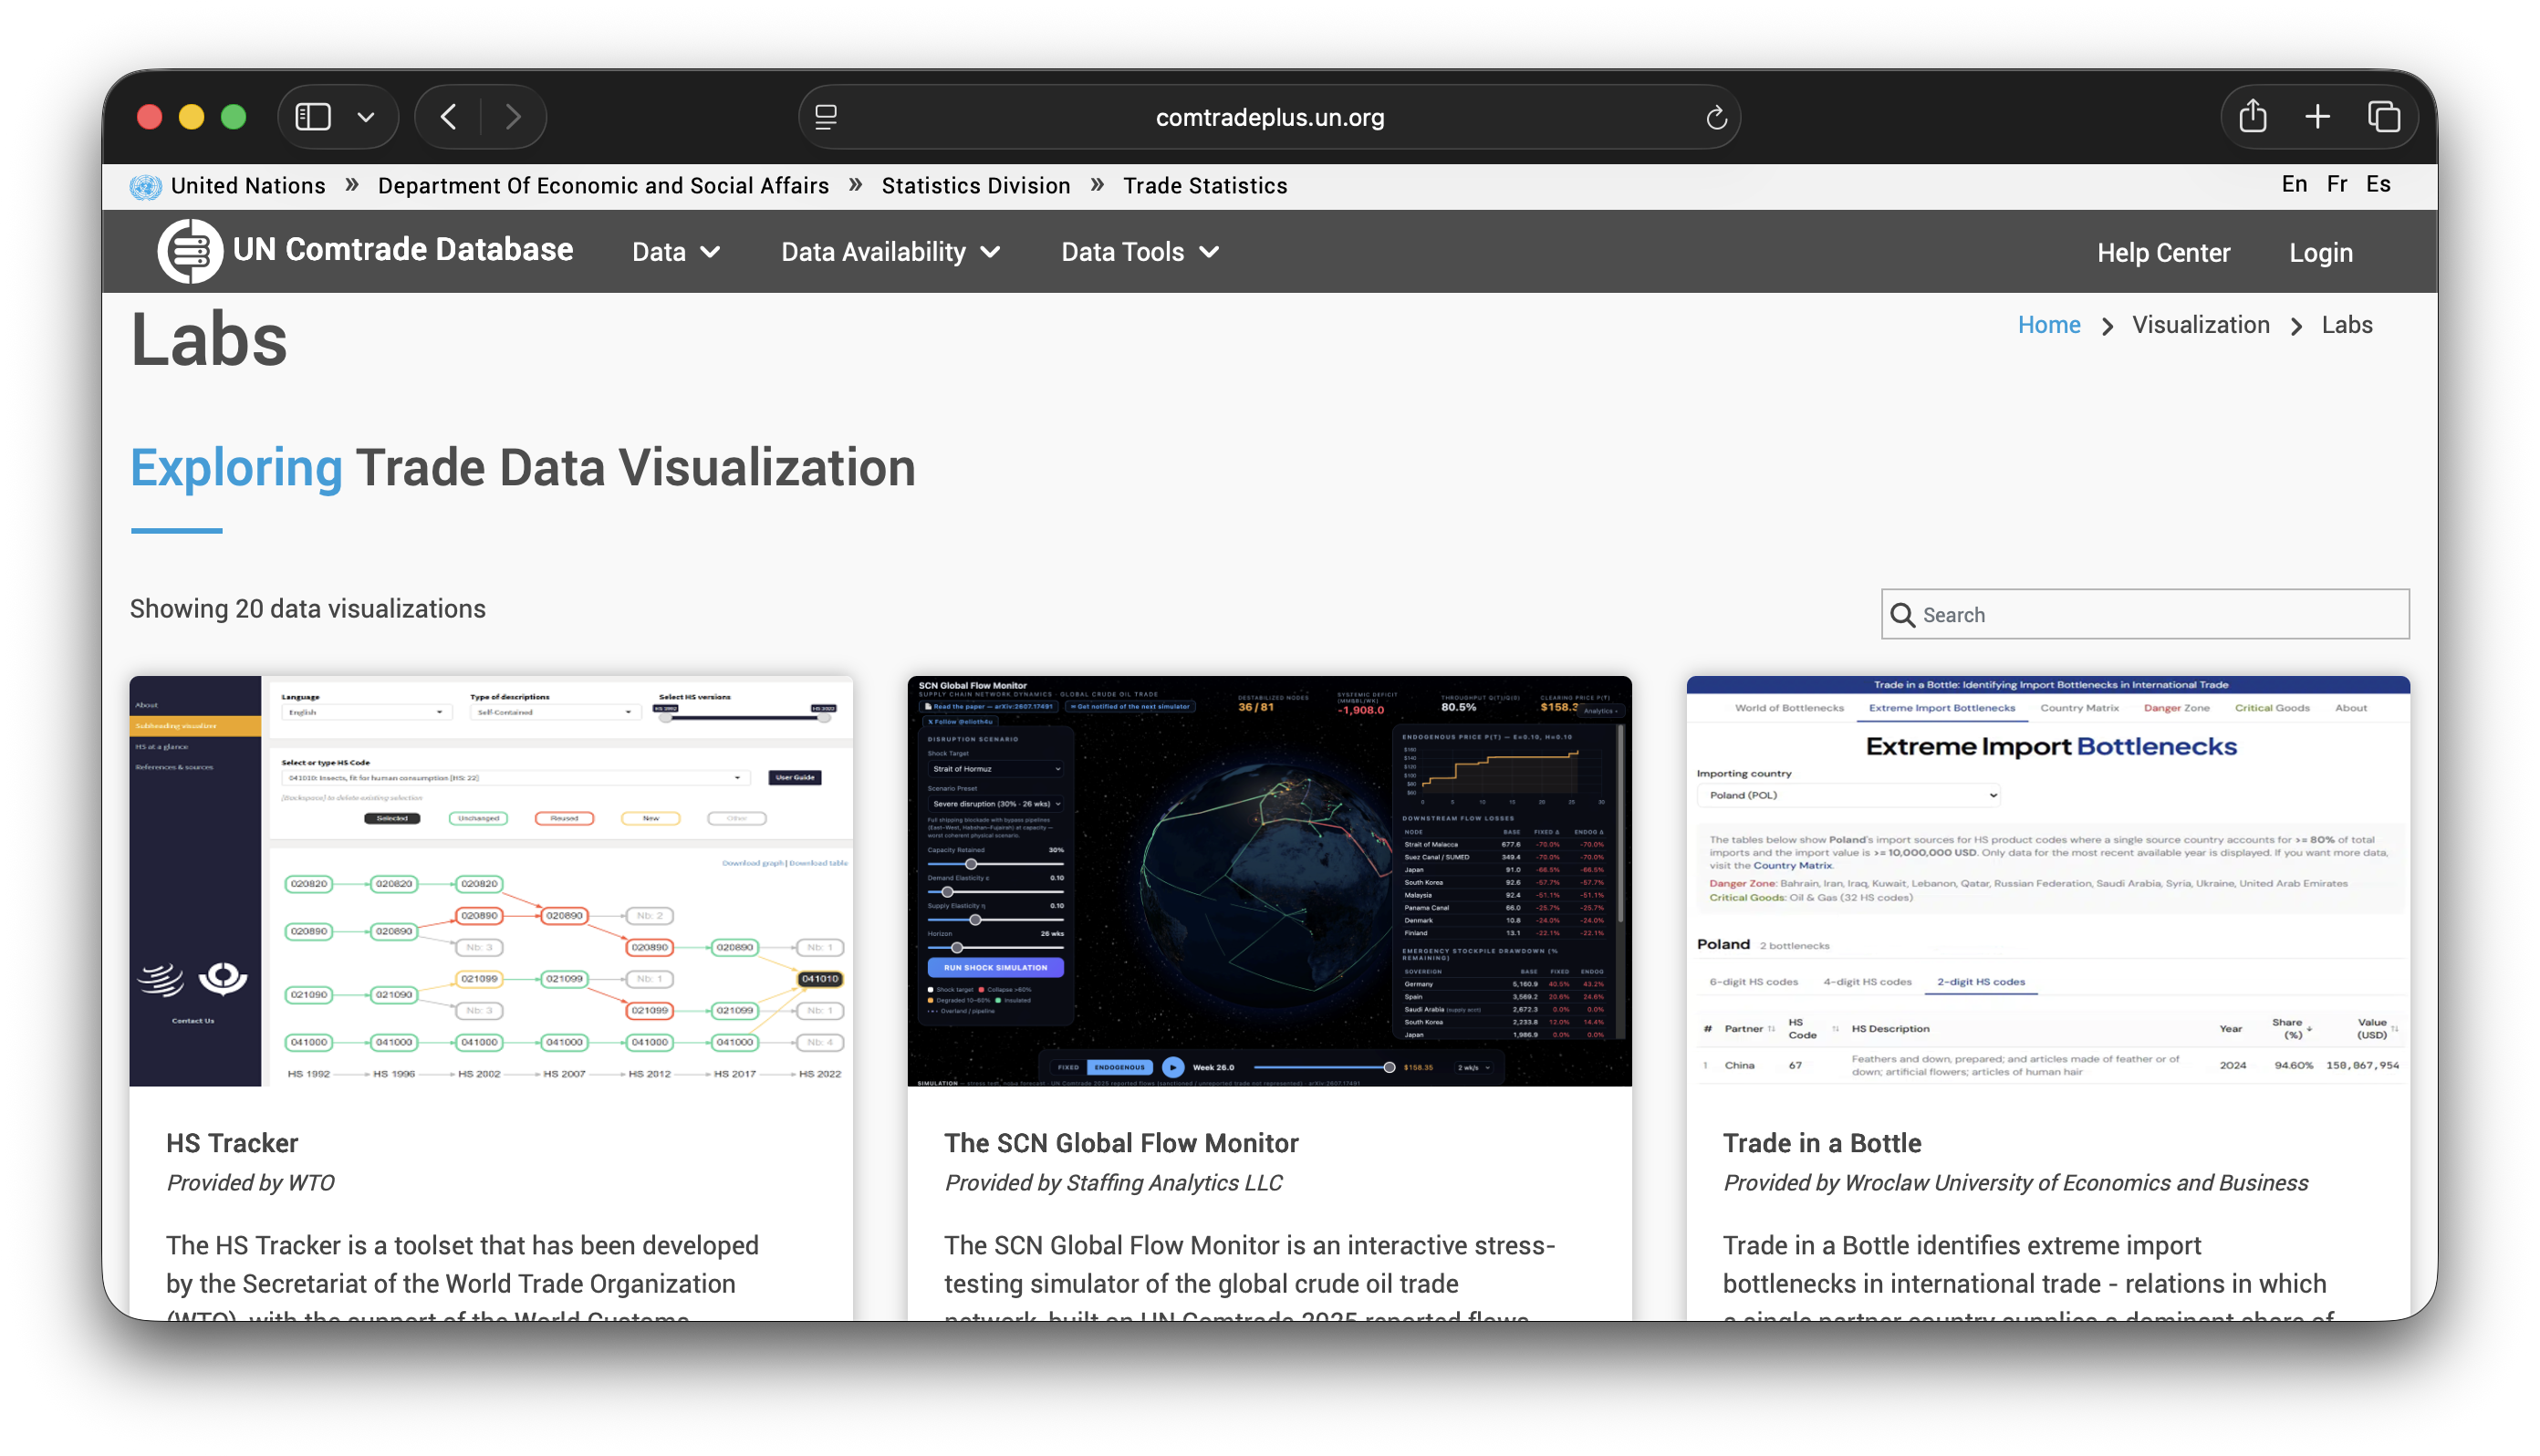Open the Statistics Division link
The width and height of the screenshot is (2540, 1456).
976,186
